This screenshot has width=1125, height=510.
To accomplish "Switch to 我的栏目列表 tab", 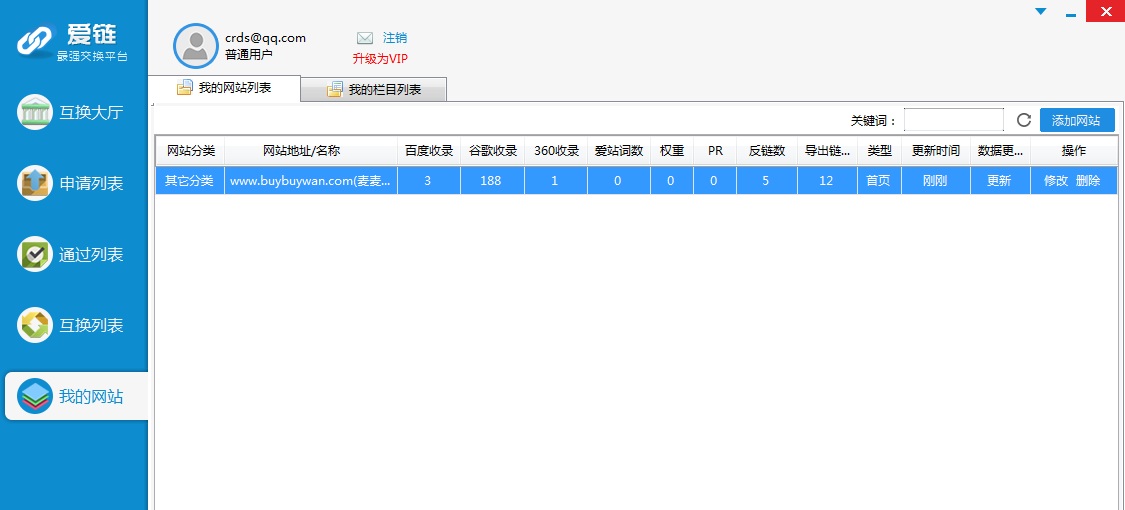I will pyautogui.click(x=374, y=90).
